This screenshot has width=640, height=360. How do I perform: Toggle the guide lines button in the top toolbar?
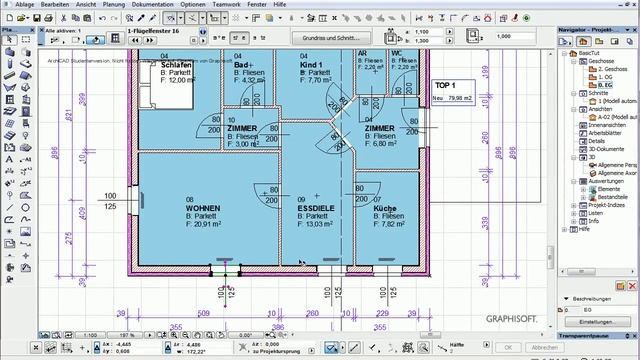pyautogui.click(x=170, y=18)
